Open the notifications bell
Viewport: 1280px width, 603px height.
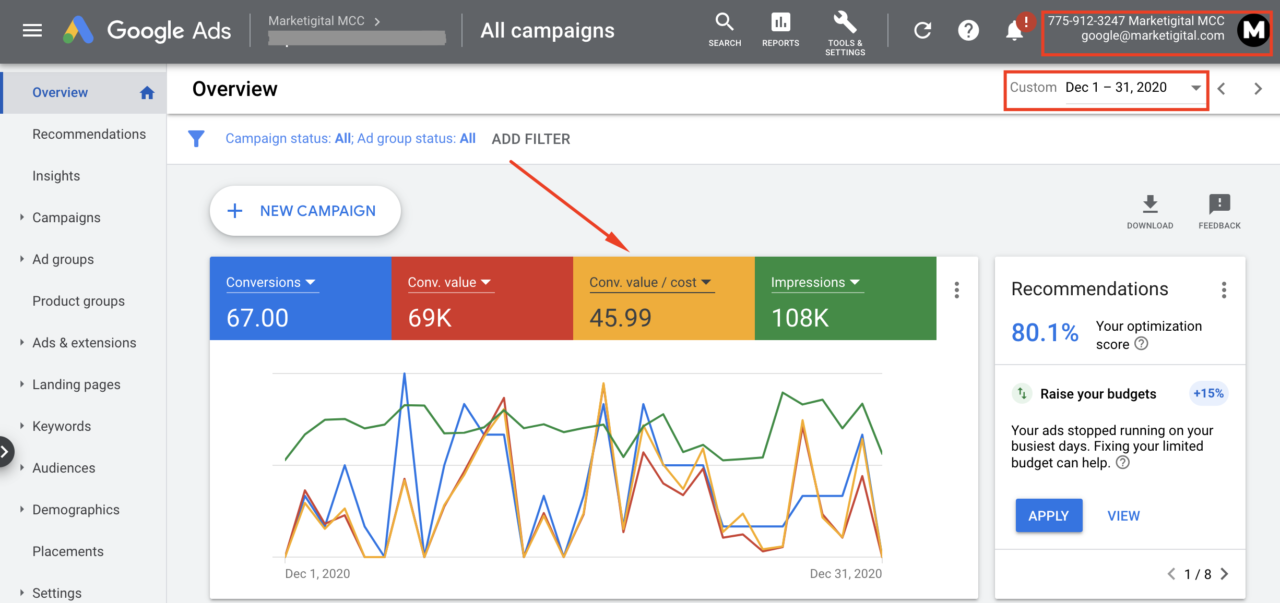pos(1015,29)
